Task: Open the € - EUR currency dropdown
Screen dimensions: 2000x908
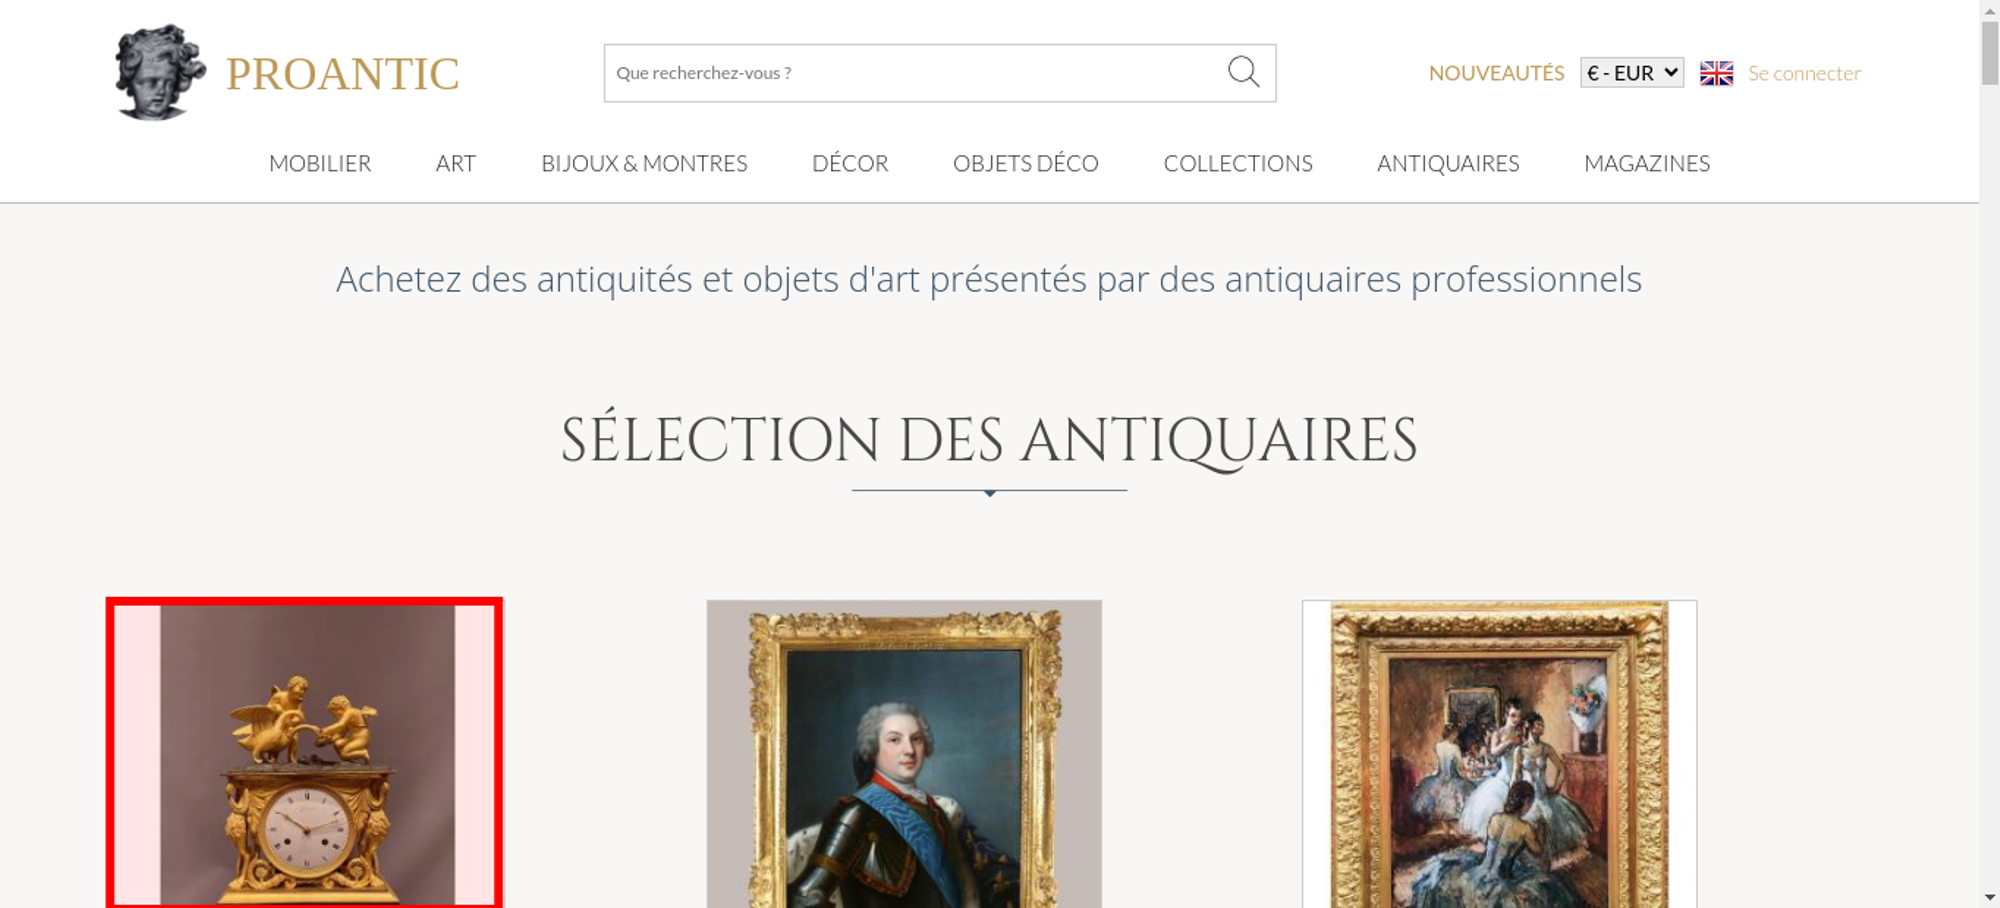Action: coord(1632,73)
